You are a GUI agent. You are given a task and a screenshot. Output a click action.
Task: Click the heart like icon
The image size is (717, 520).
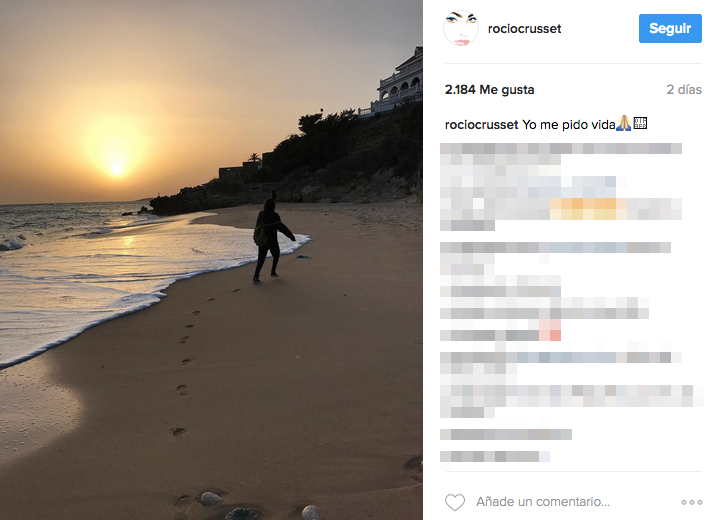click(x=455, y=502)
